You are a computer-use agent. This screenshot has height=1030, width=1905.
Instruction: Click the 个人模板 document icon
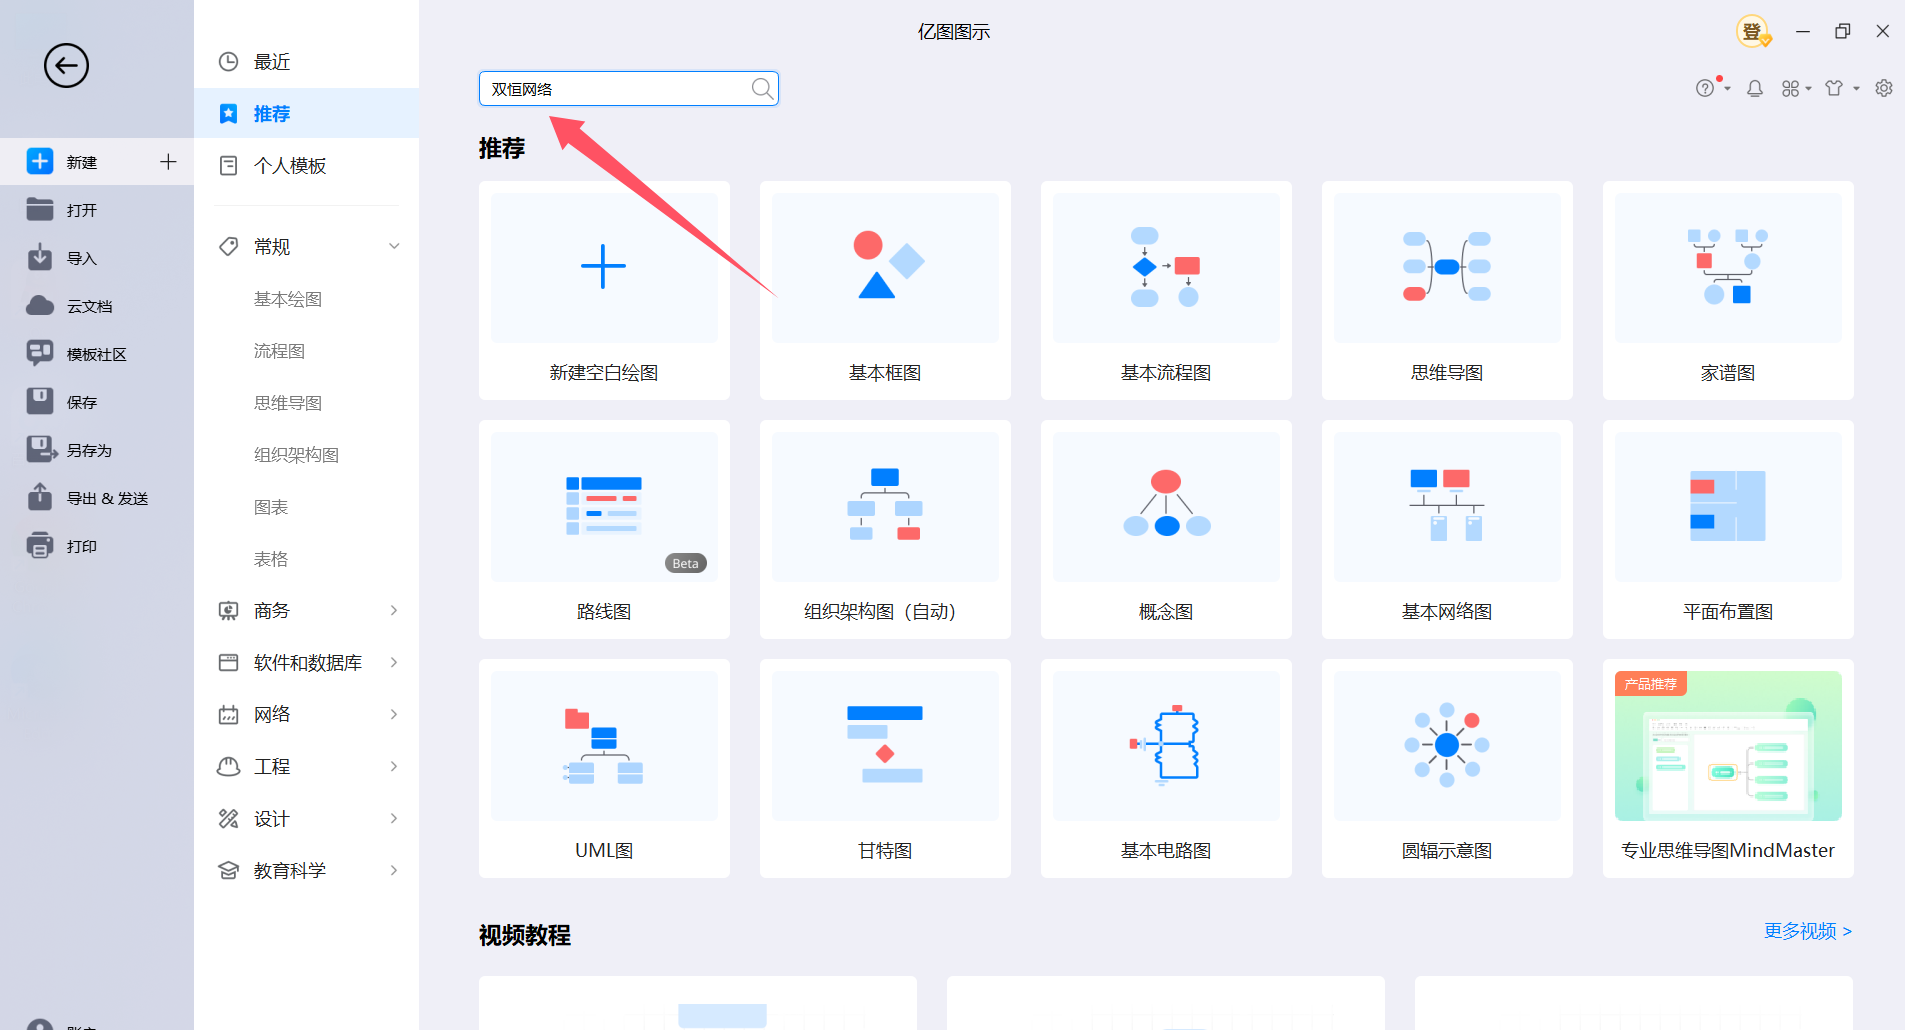[228, 166]
